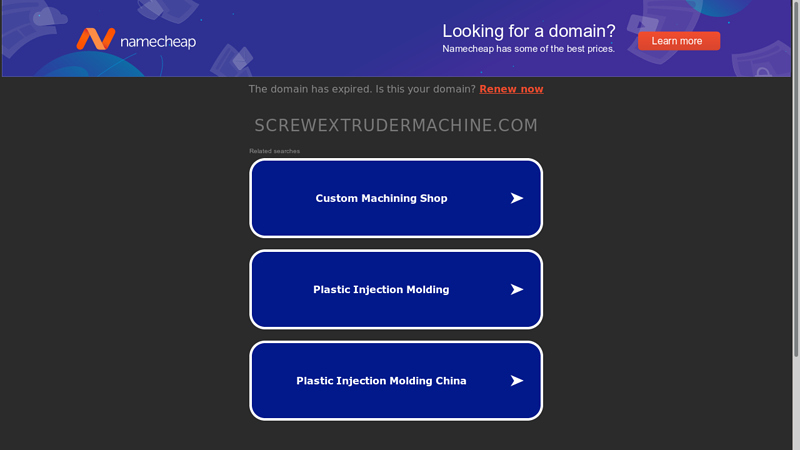The width and height of the screenshot is (800, 450).
Task: Click the namecheap wordmark text
Action: tap(158, 41)
